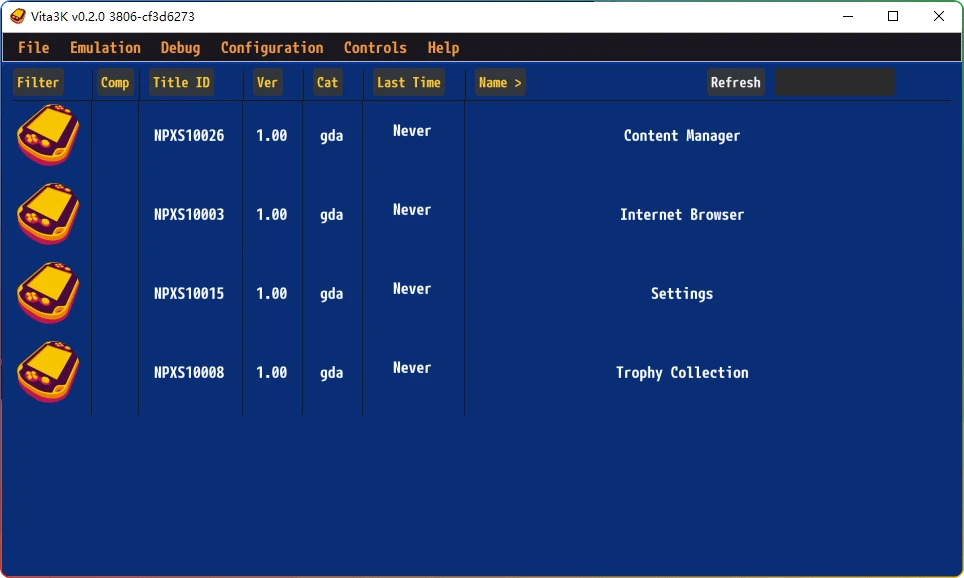Open the Help menu
This screenshot has width=964, height=578.
(x=443, y=47)
